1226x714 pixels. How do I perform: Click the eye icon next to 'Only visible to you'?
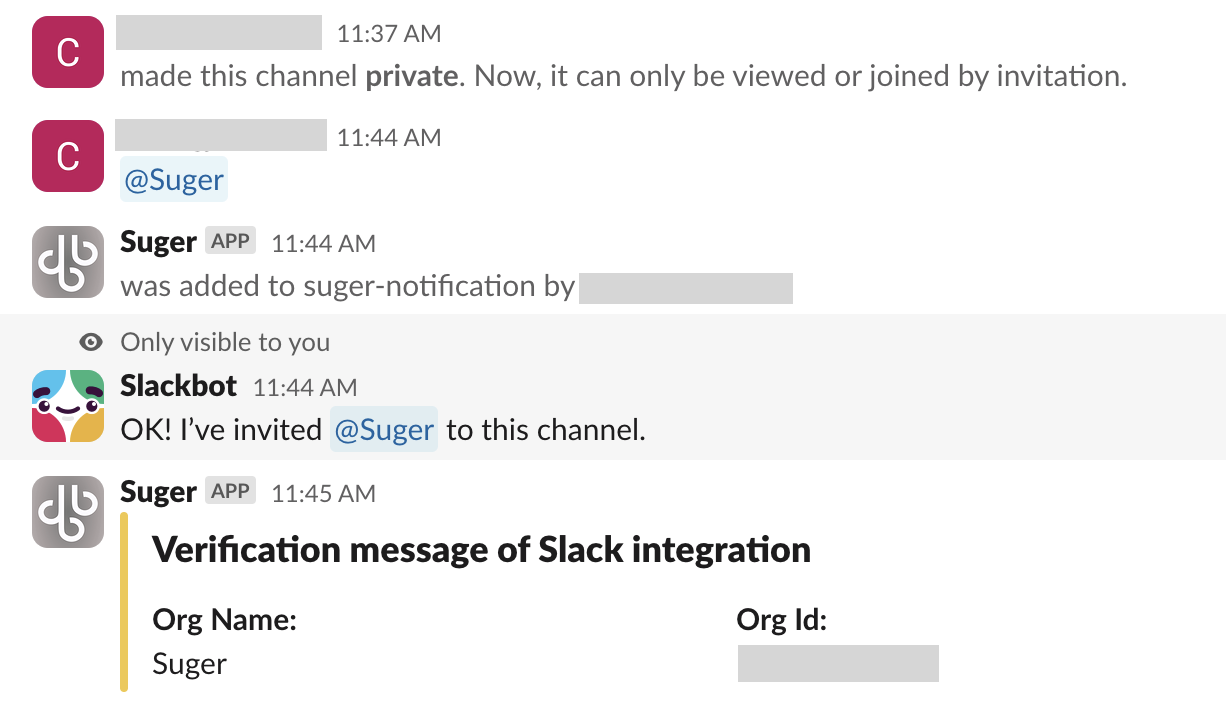[x=92, y=343]
